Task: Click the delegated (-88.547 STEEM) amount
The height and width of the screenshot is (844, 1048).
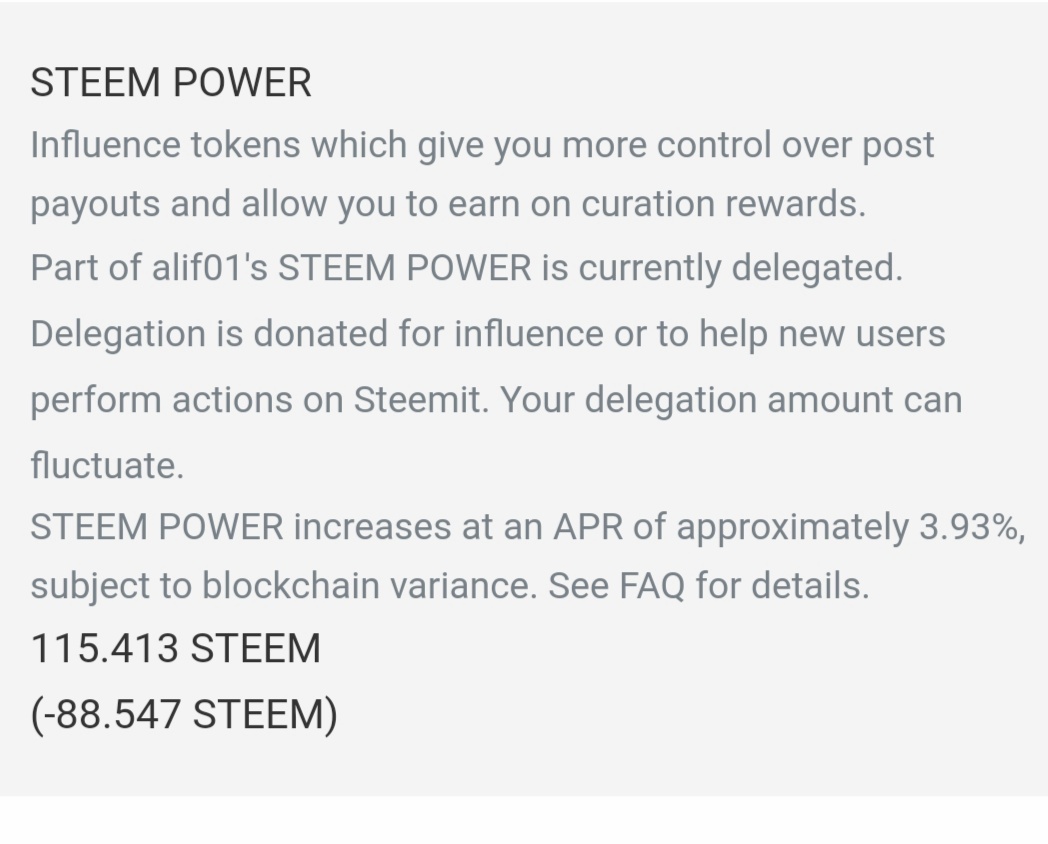Action: [183, 715]
